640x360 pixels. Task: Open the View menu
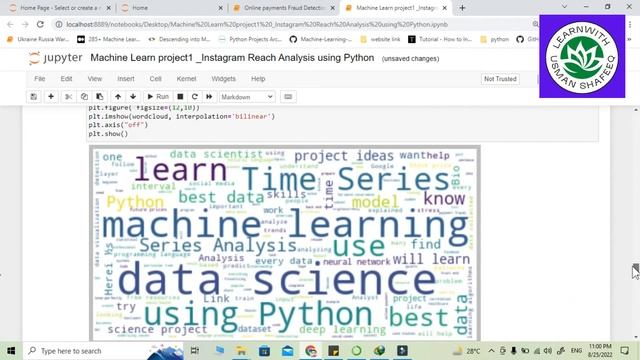(95, 79)
